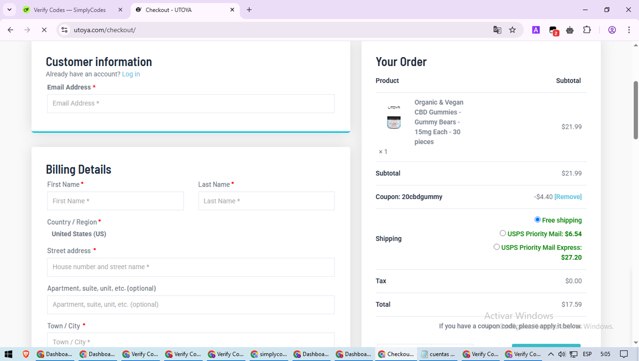Open the translate page icon
The height and width of the screenshot is (361, 639).
[497, 30]
